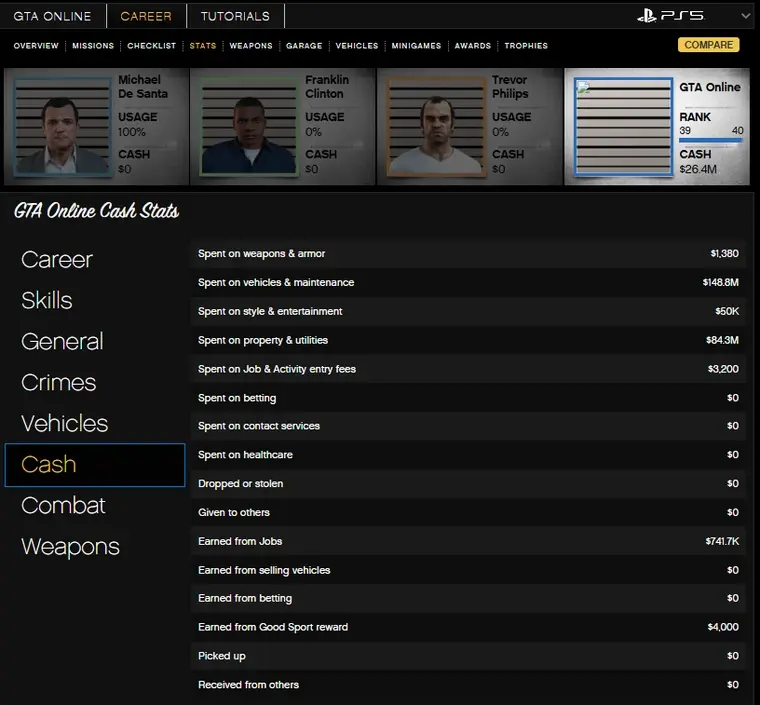Viewport: 760px width, 705px height.
Task: Click the GTA Online rank progress bar
Action: 710,141
